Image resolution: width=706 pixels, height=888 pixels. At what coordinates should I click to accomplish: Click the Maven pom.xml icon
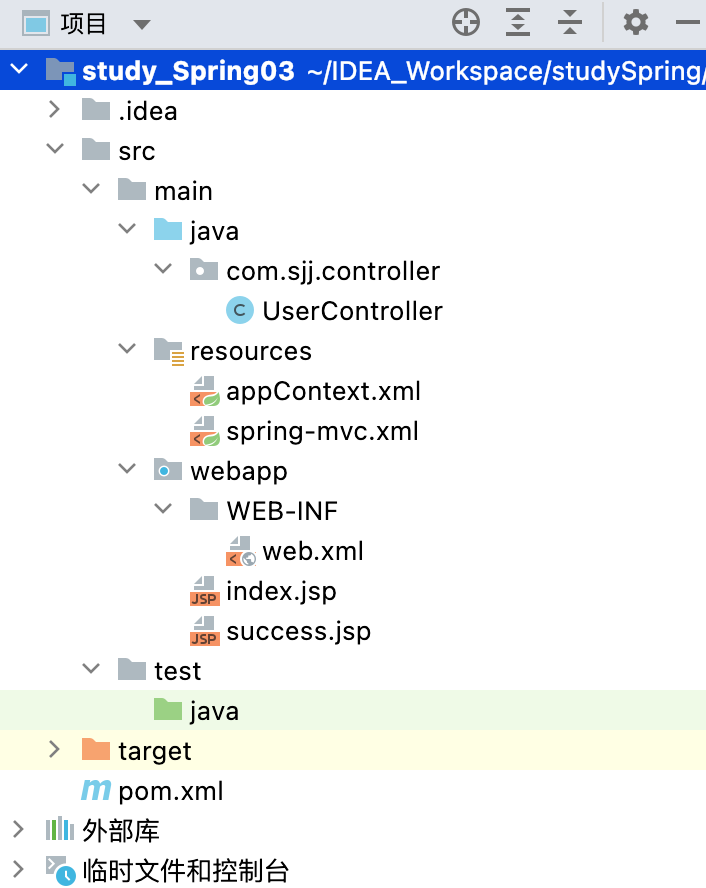click(x=96, y=791)
